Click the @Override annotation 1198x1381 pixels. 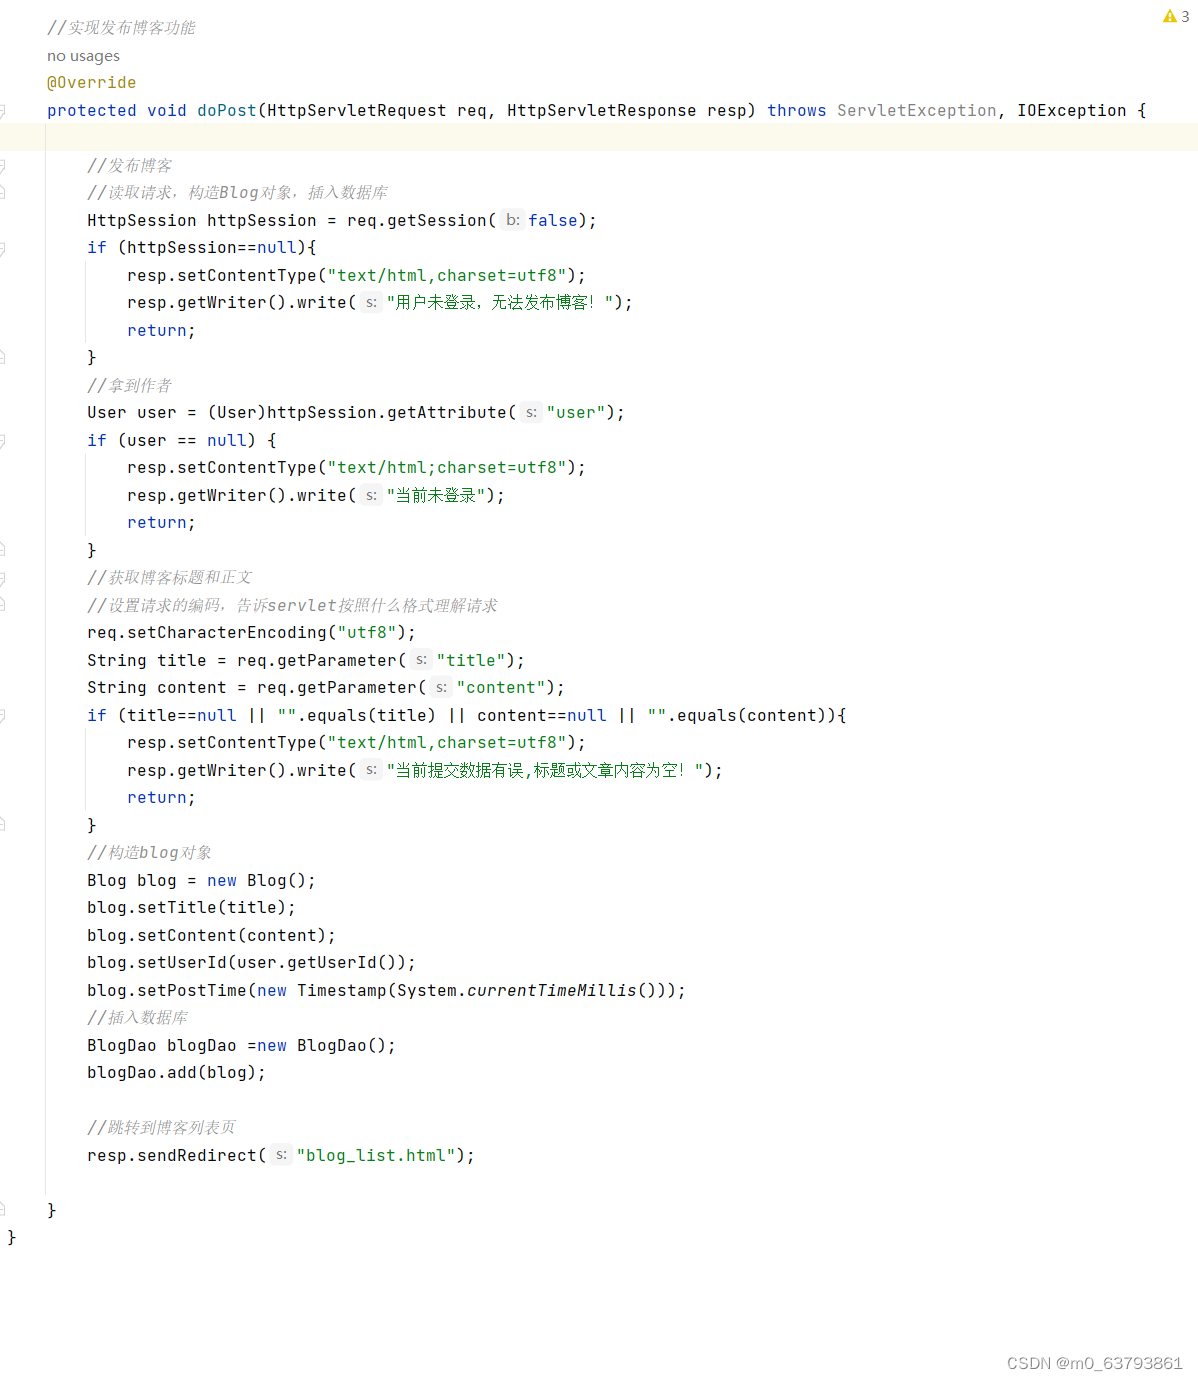tap(91, 83)
